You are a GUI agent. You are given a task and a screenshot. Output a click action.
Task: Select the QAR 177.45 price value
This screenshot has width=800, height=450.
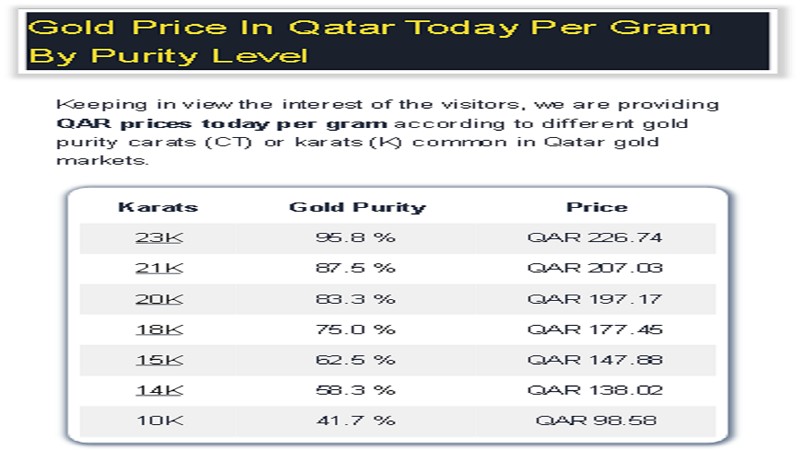pyautogui.click(x=596, y=329)
